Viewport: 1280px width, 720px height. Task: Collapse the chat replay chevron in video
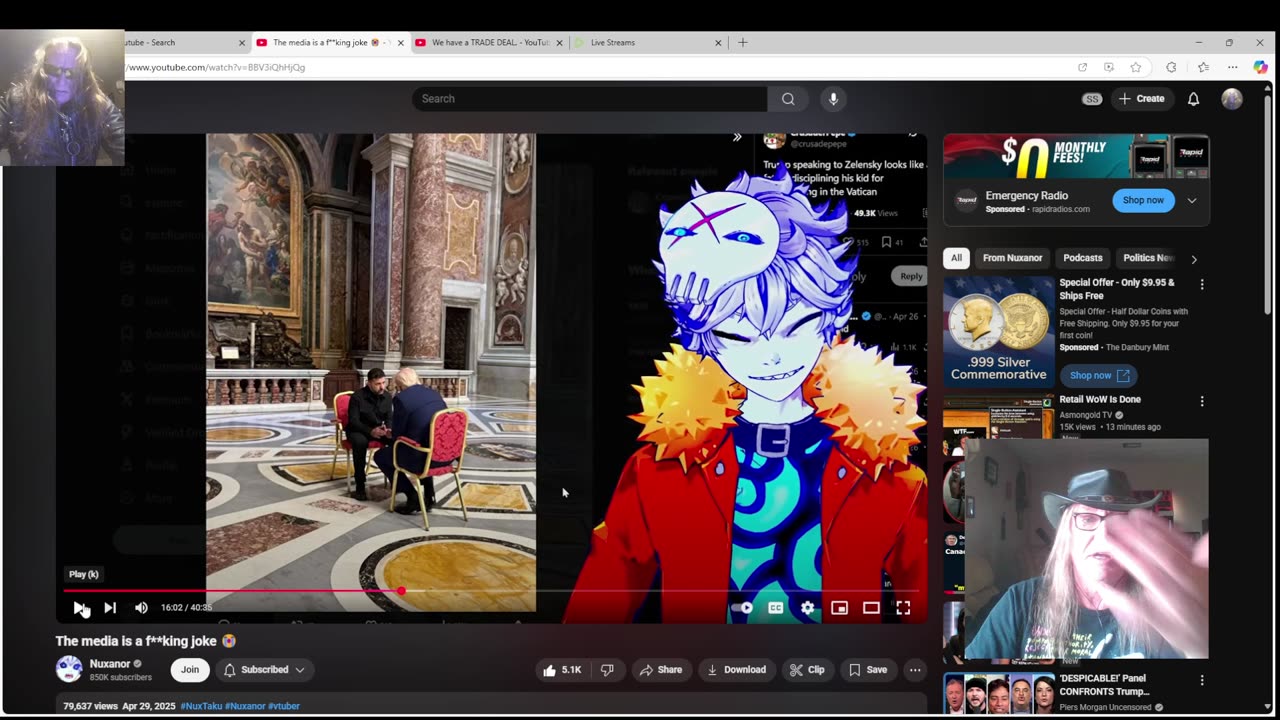[x=737, y=137]
